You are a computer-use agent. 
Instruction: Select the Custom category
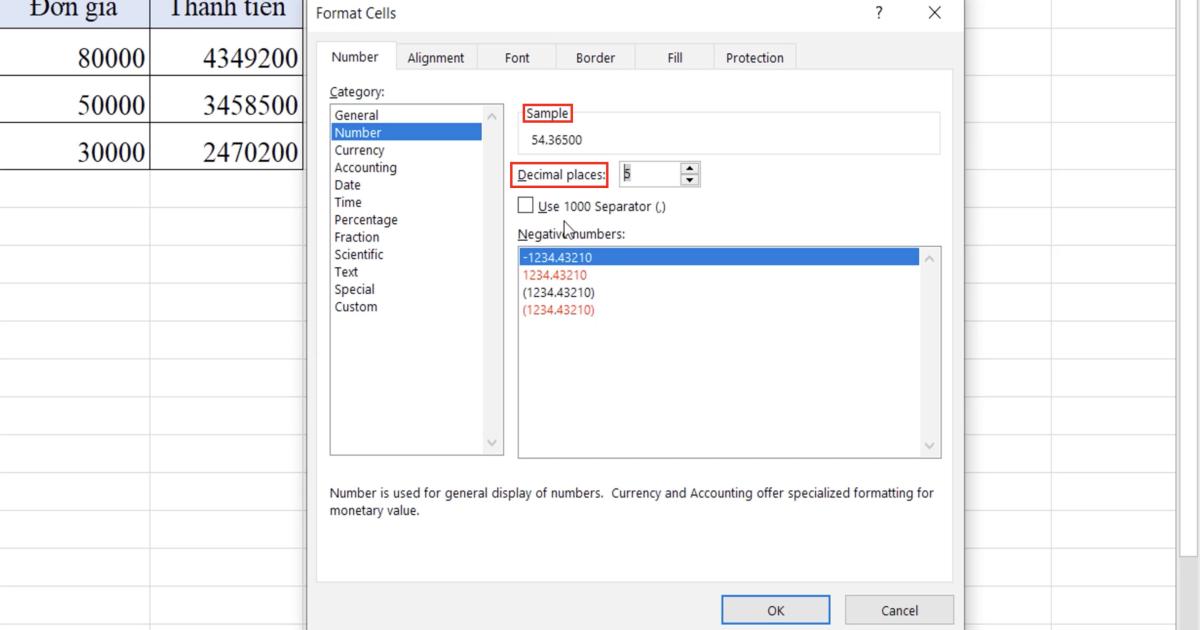356,306
